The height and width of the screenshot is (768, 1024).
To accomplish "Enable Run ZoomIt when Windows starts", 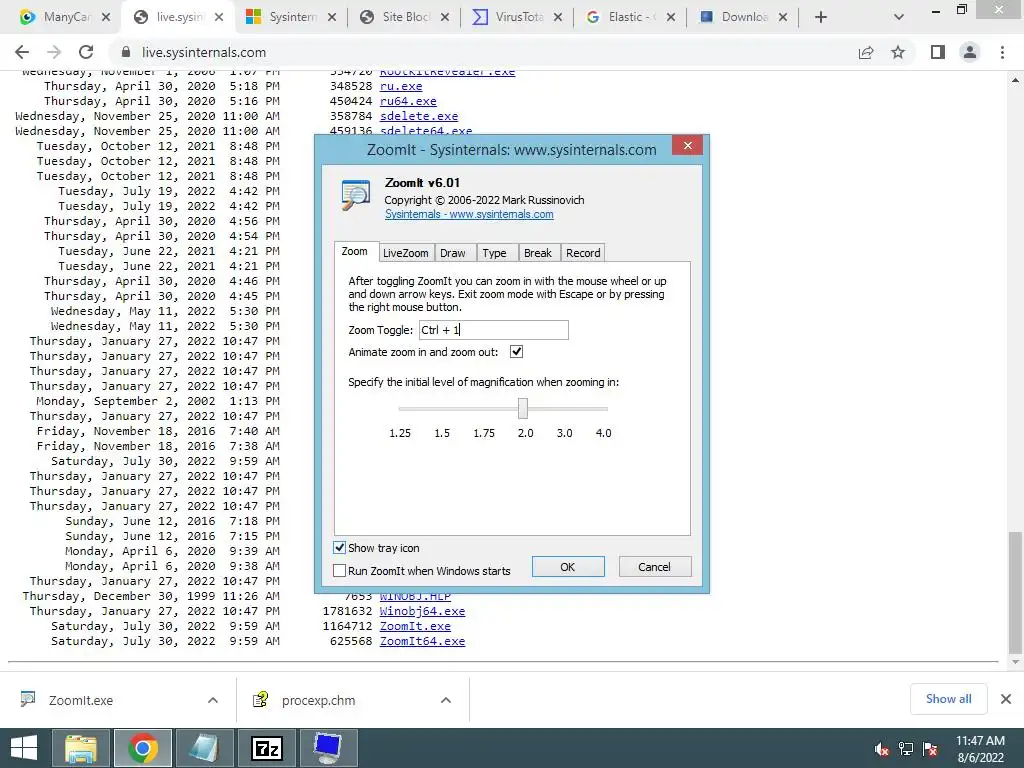I will [x=340, y=570].
